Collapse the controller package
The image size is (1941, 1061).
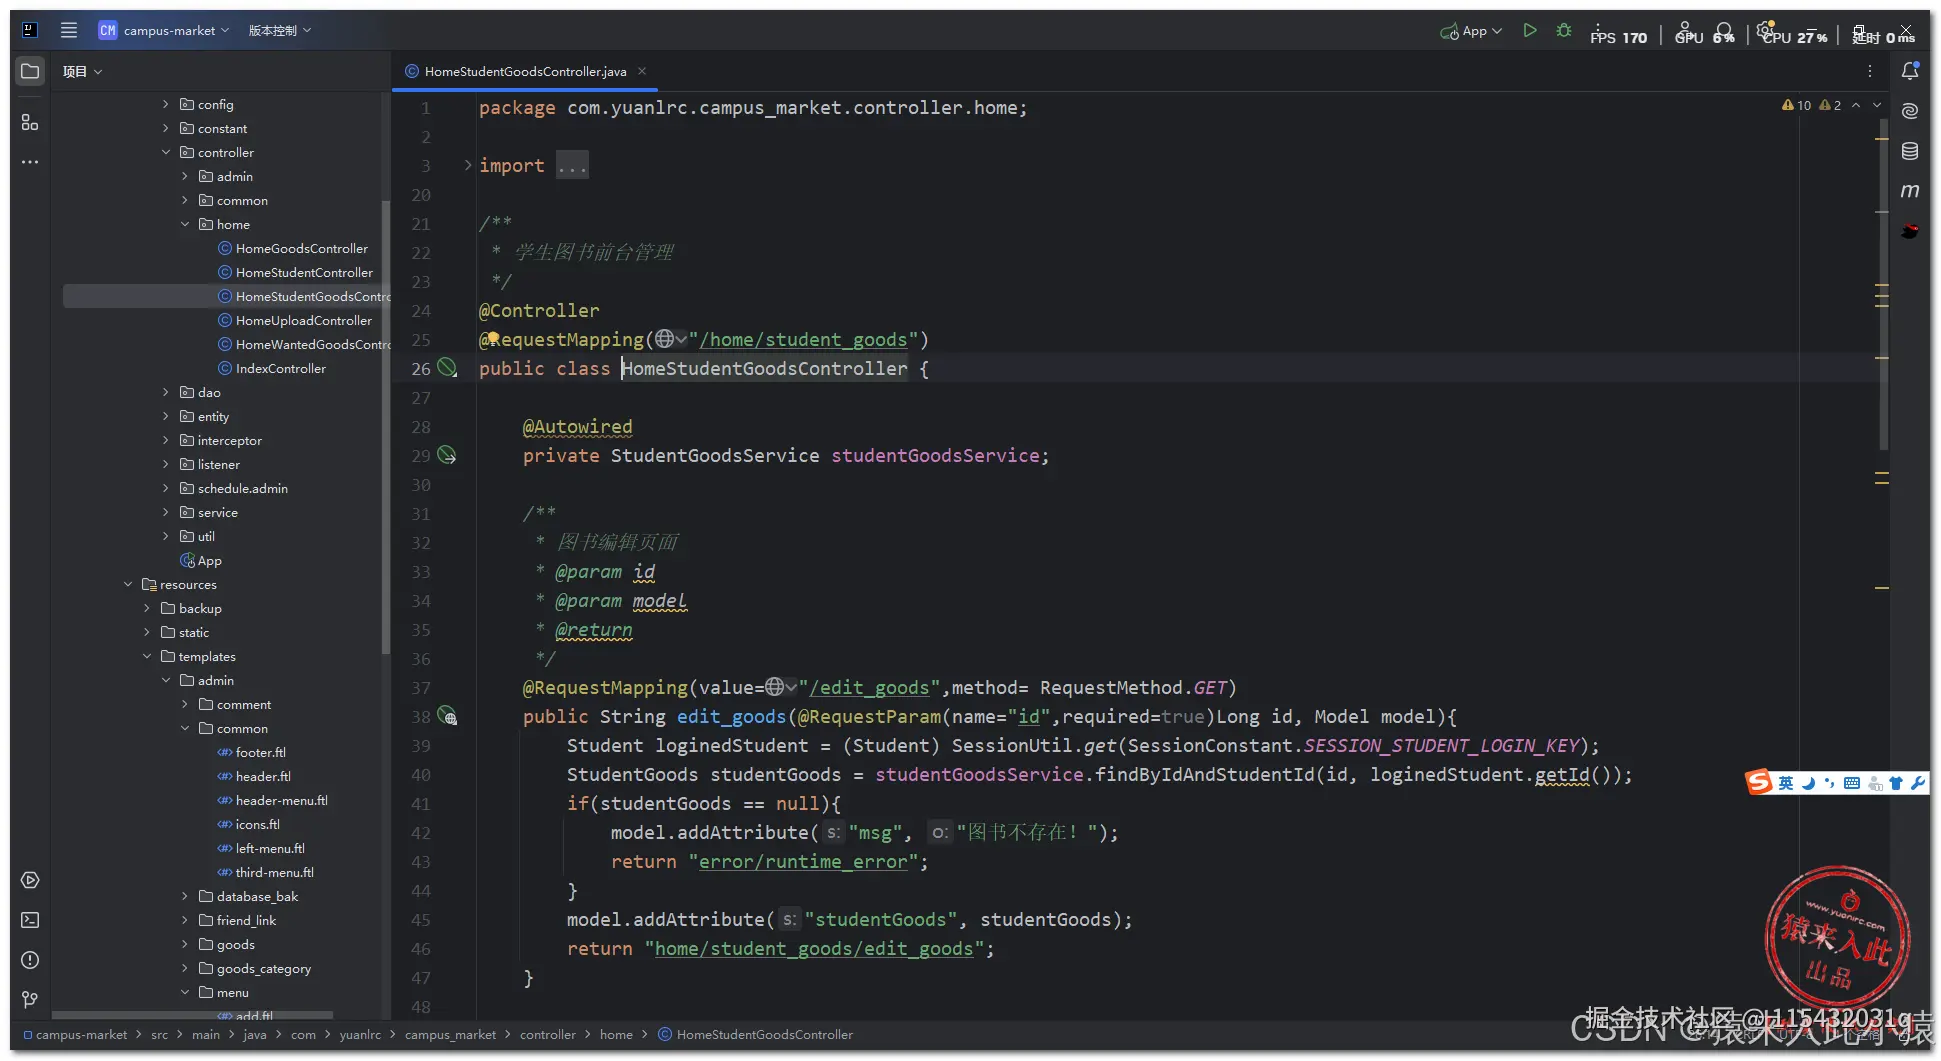(166, 152)
